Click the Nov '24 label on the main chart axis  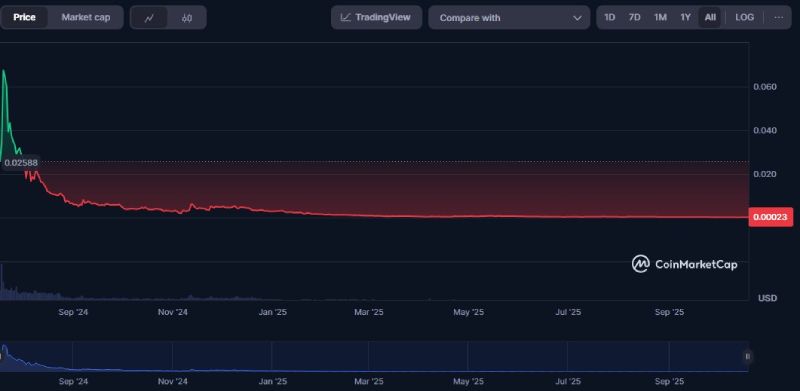pos(172,312)
